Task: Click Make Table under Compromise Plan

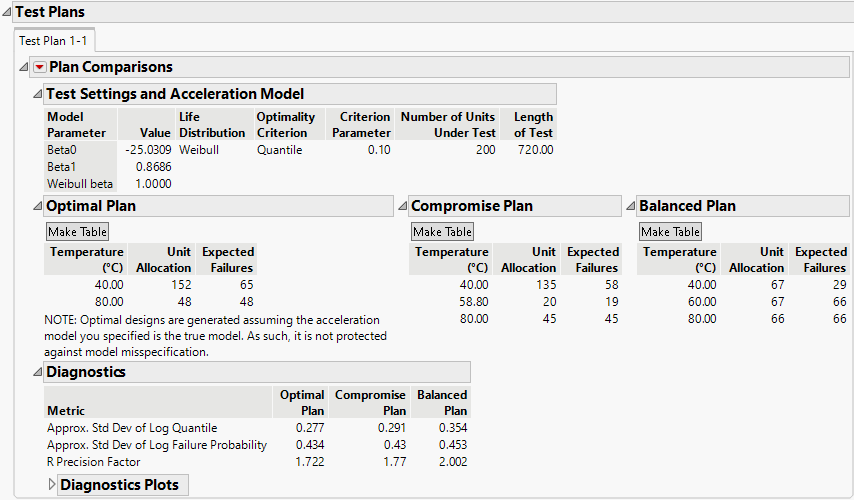Action: click(x=442, y=232)
